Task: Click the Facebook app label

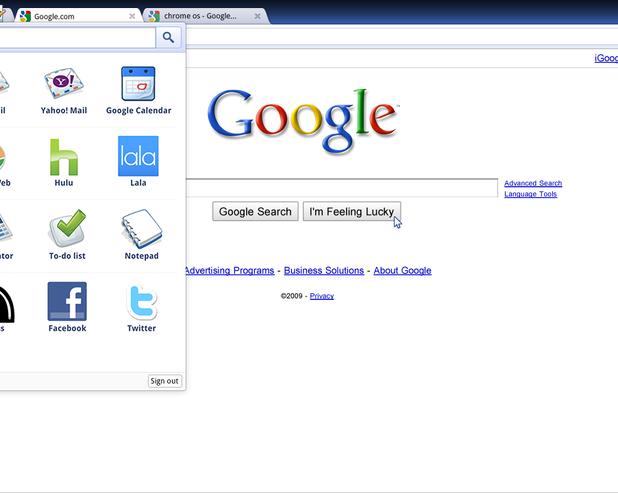Action: pyautogui.click(x=67, y=328)
